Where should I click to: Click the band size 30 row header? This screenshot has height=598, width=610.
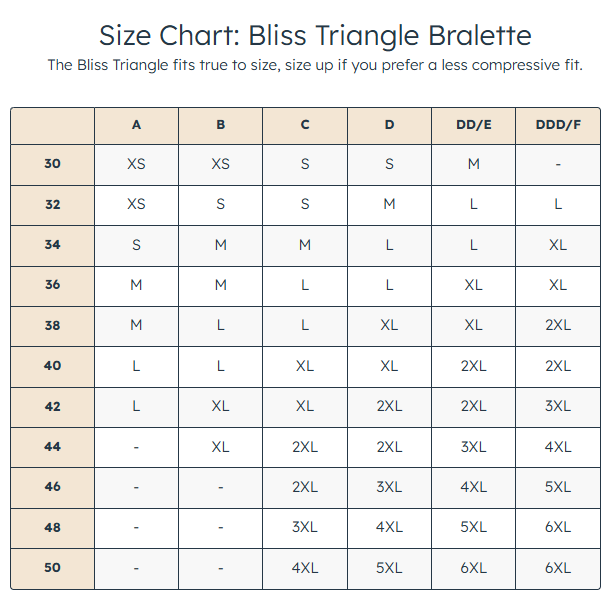[x=53, y=164]
